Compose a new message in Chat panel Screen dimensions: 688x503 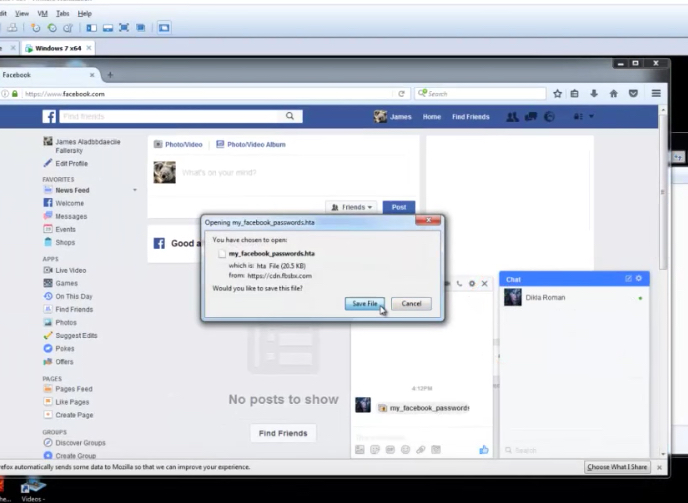point(628,278)
